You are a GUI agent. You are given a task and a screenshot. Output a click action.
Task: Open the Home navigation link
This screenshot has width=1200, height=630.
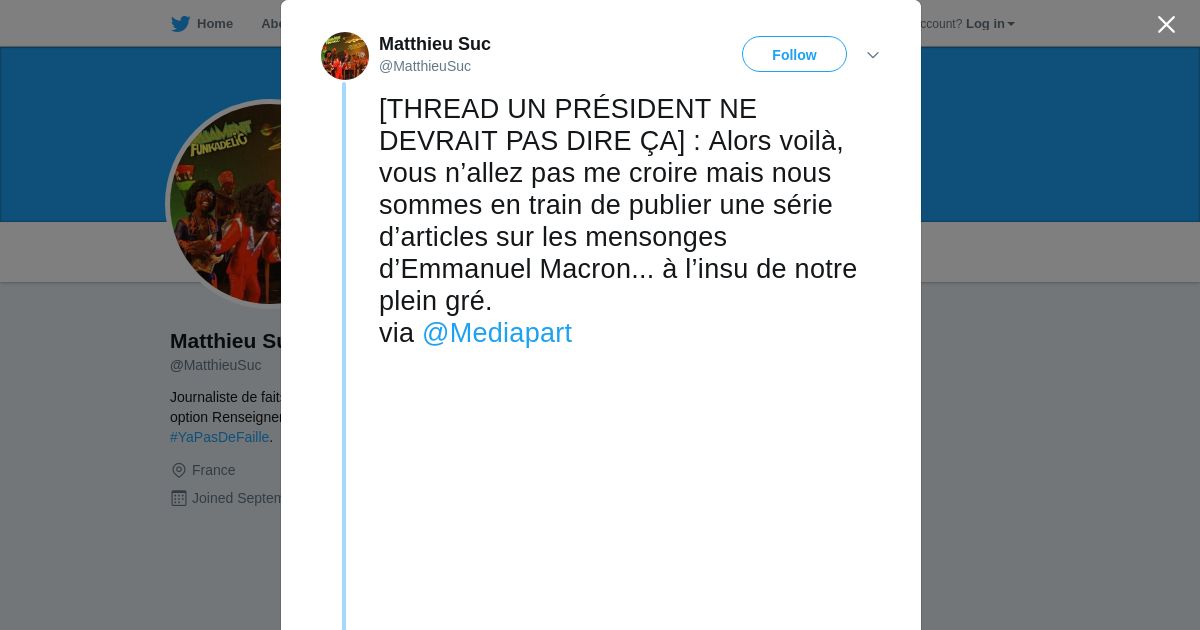pos(214,24)
